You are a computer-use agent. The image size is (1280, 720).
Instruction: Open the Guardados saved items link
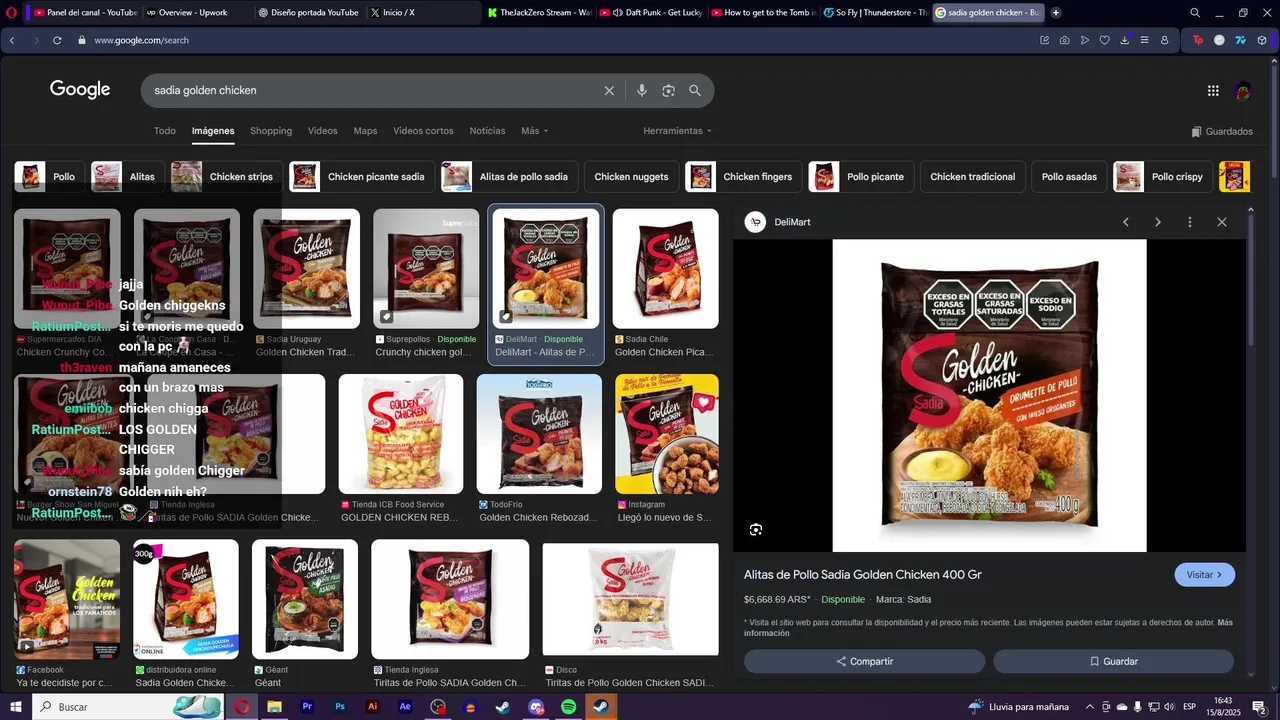pos(1222,131)
